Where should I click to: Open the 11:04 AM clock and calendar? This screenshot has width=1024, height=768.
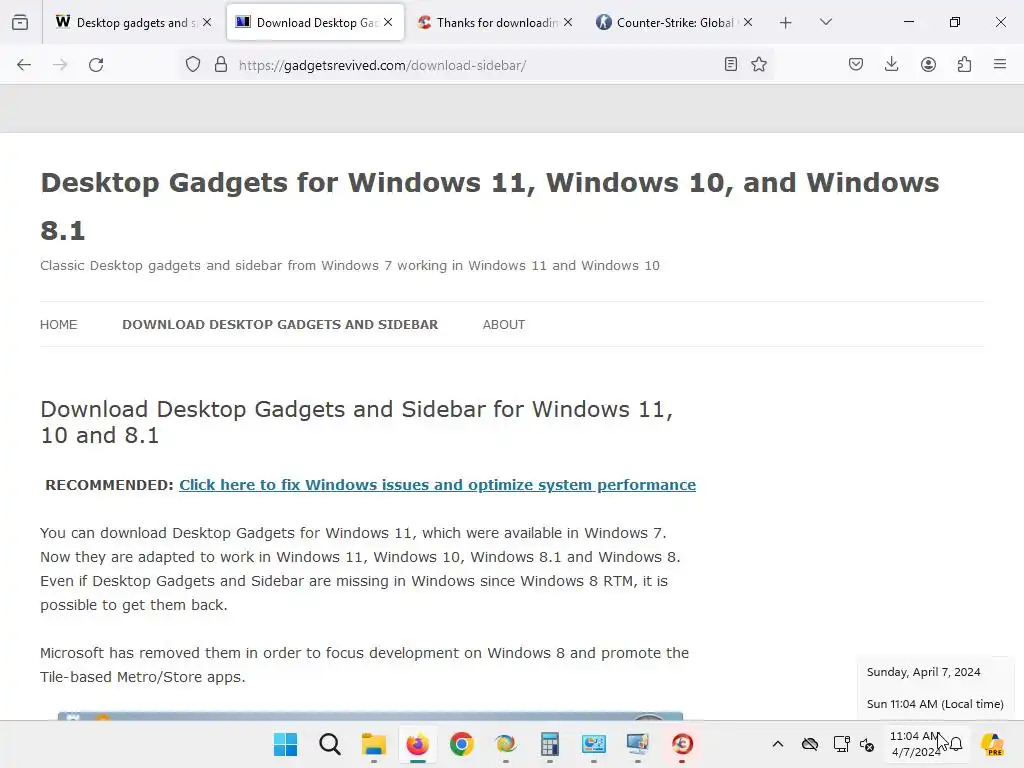[x=914, y=744]
